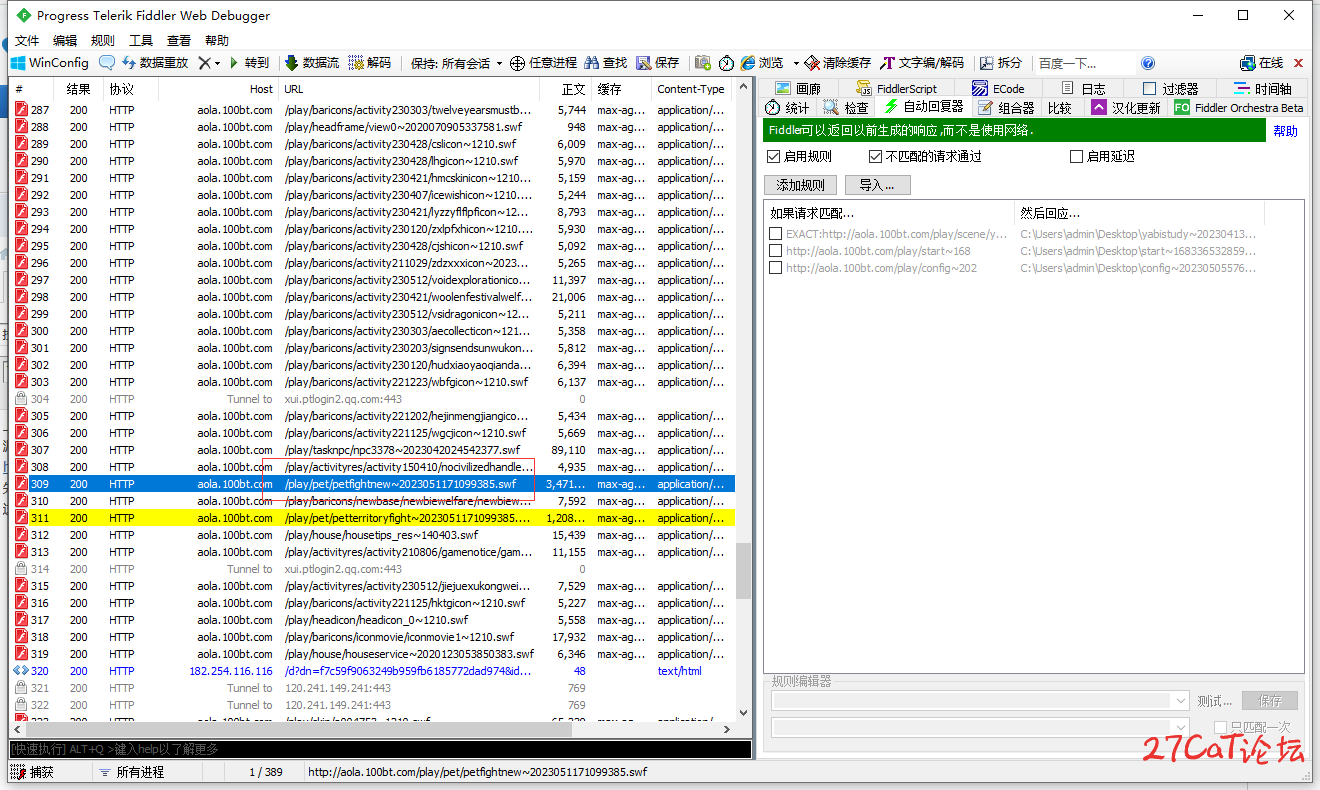Image resolution: width=1320 pixels, height=790 pixels.
Task: Switch to the 汉化更新 tab
Action: pos(1127,107)
